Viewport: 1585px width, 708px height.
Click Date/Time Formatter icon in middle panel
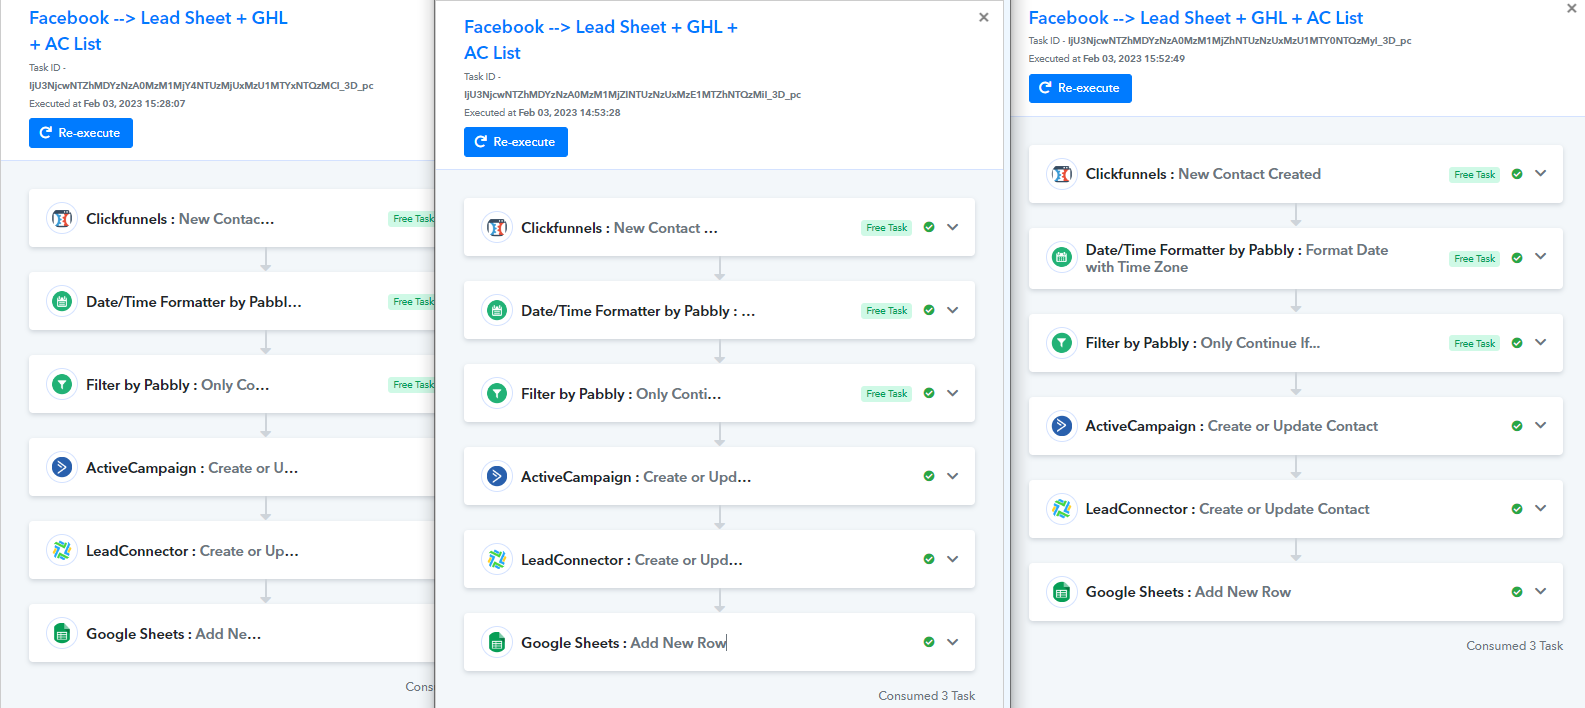point(497,310)
